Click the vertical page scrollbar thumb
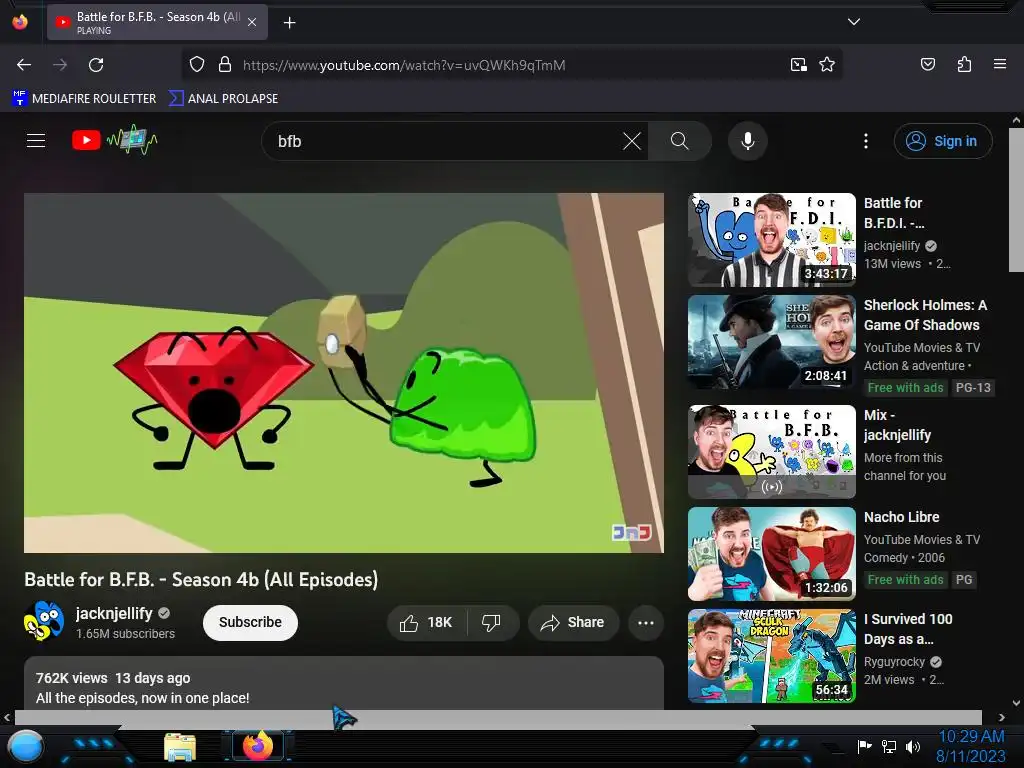Screen dimensions: 1024x768 coord(1016,200)
